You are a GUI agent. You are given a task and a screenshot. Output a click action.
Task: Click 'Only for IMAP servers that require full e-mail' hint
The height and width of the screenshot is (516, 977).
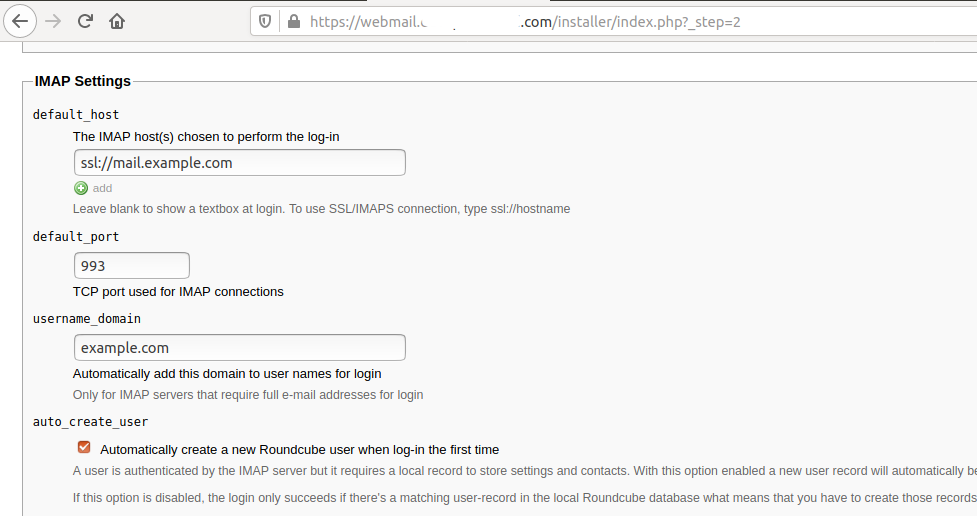tap(248, 395)
